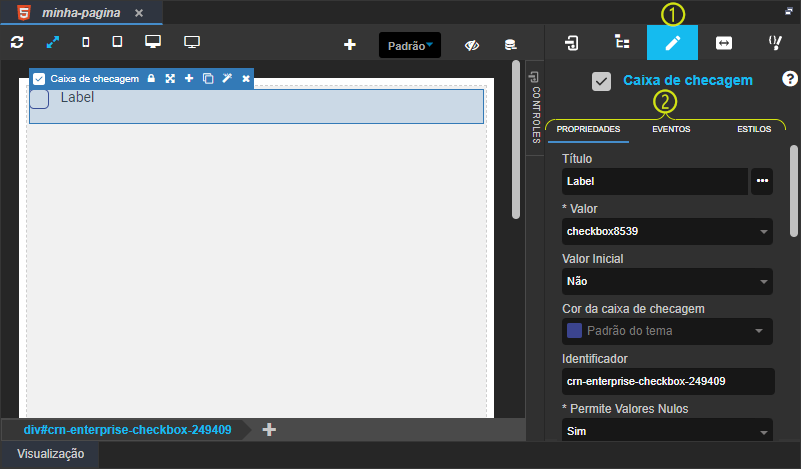Click the plus icon next to the breadcrumb
801x469 pixels.
click(x=269, y=430)
